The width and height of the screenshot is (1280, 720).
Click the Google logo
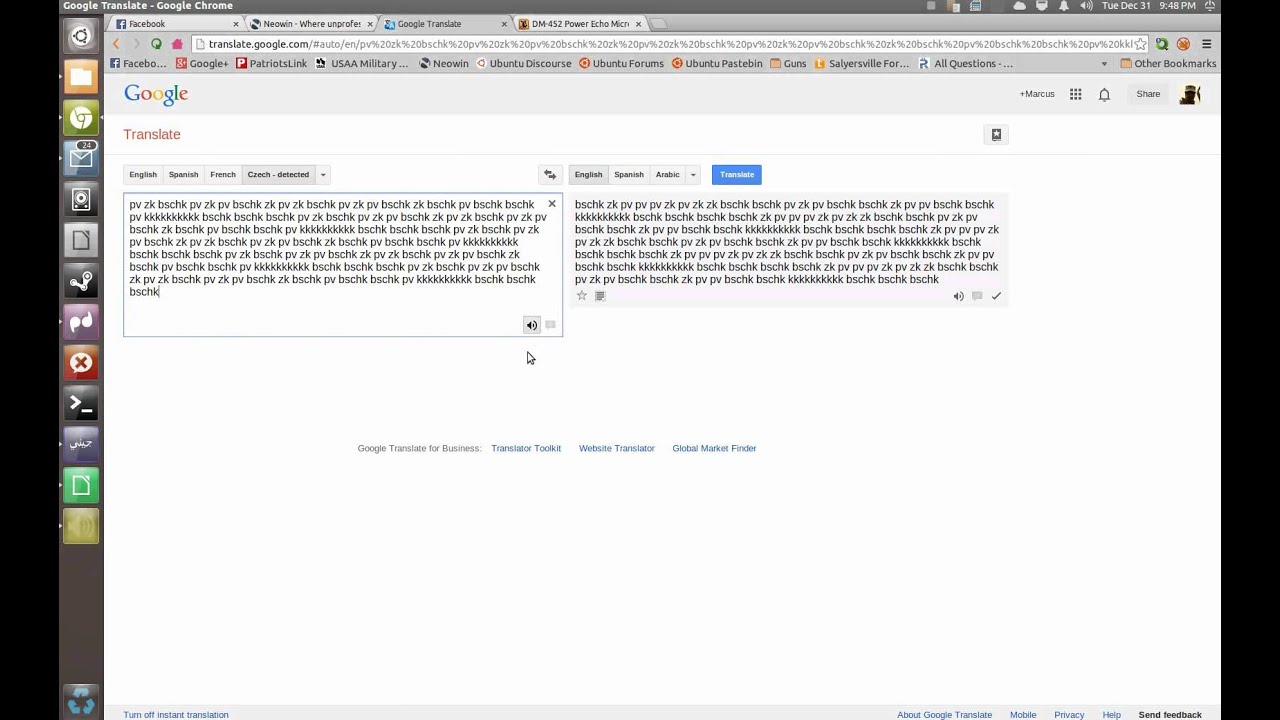click(x=156, y=94)
